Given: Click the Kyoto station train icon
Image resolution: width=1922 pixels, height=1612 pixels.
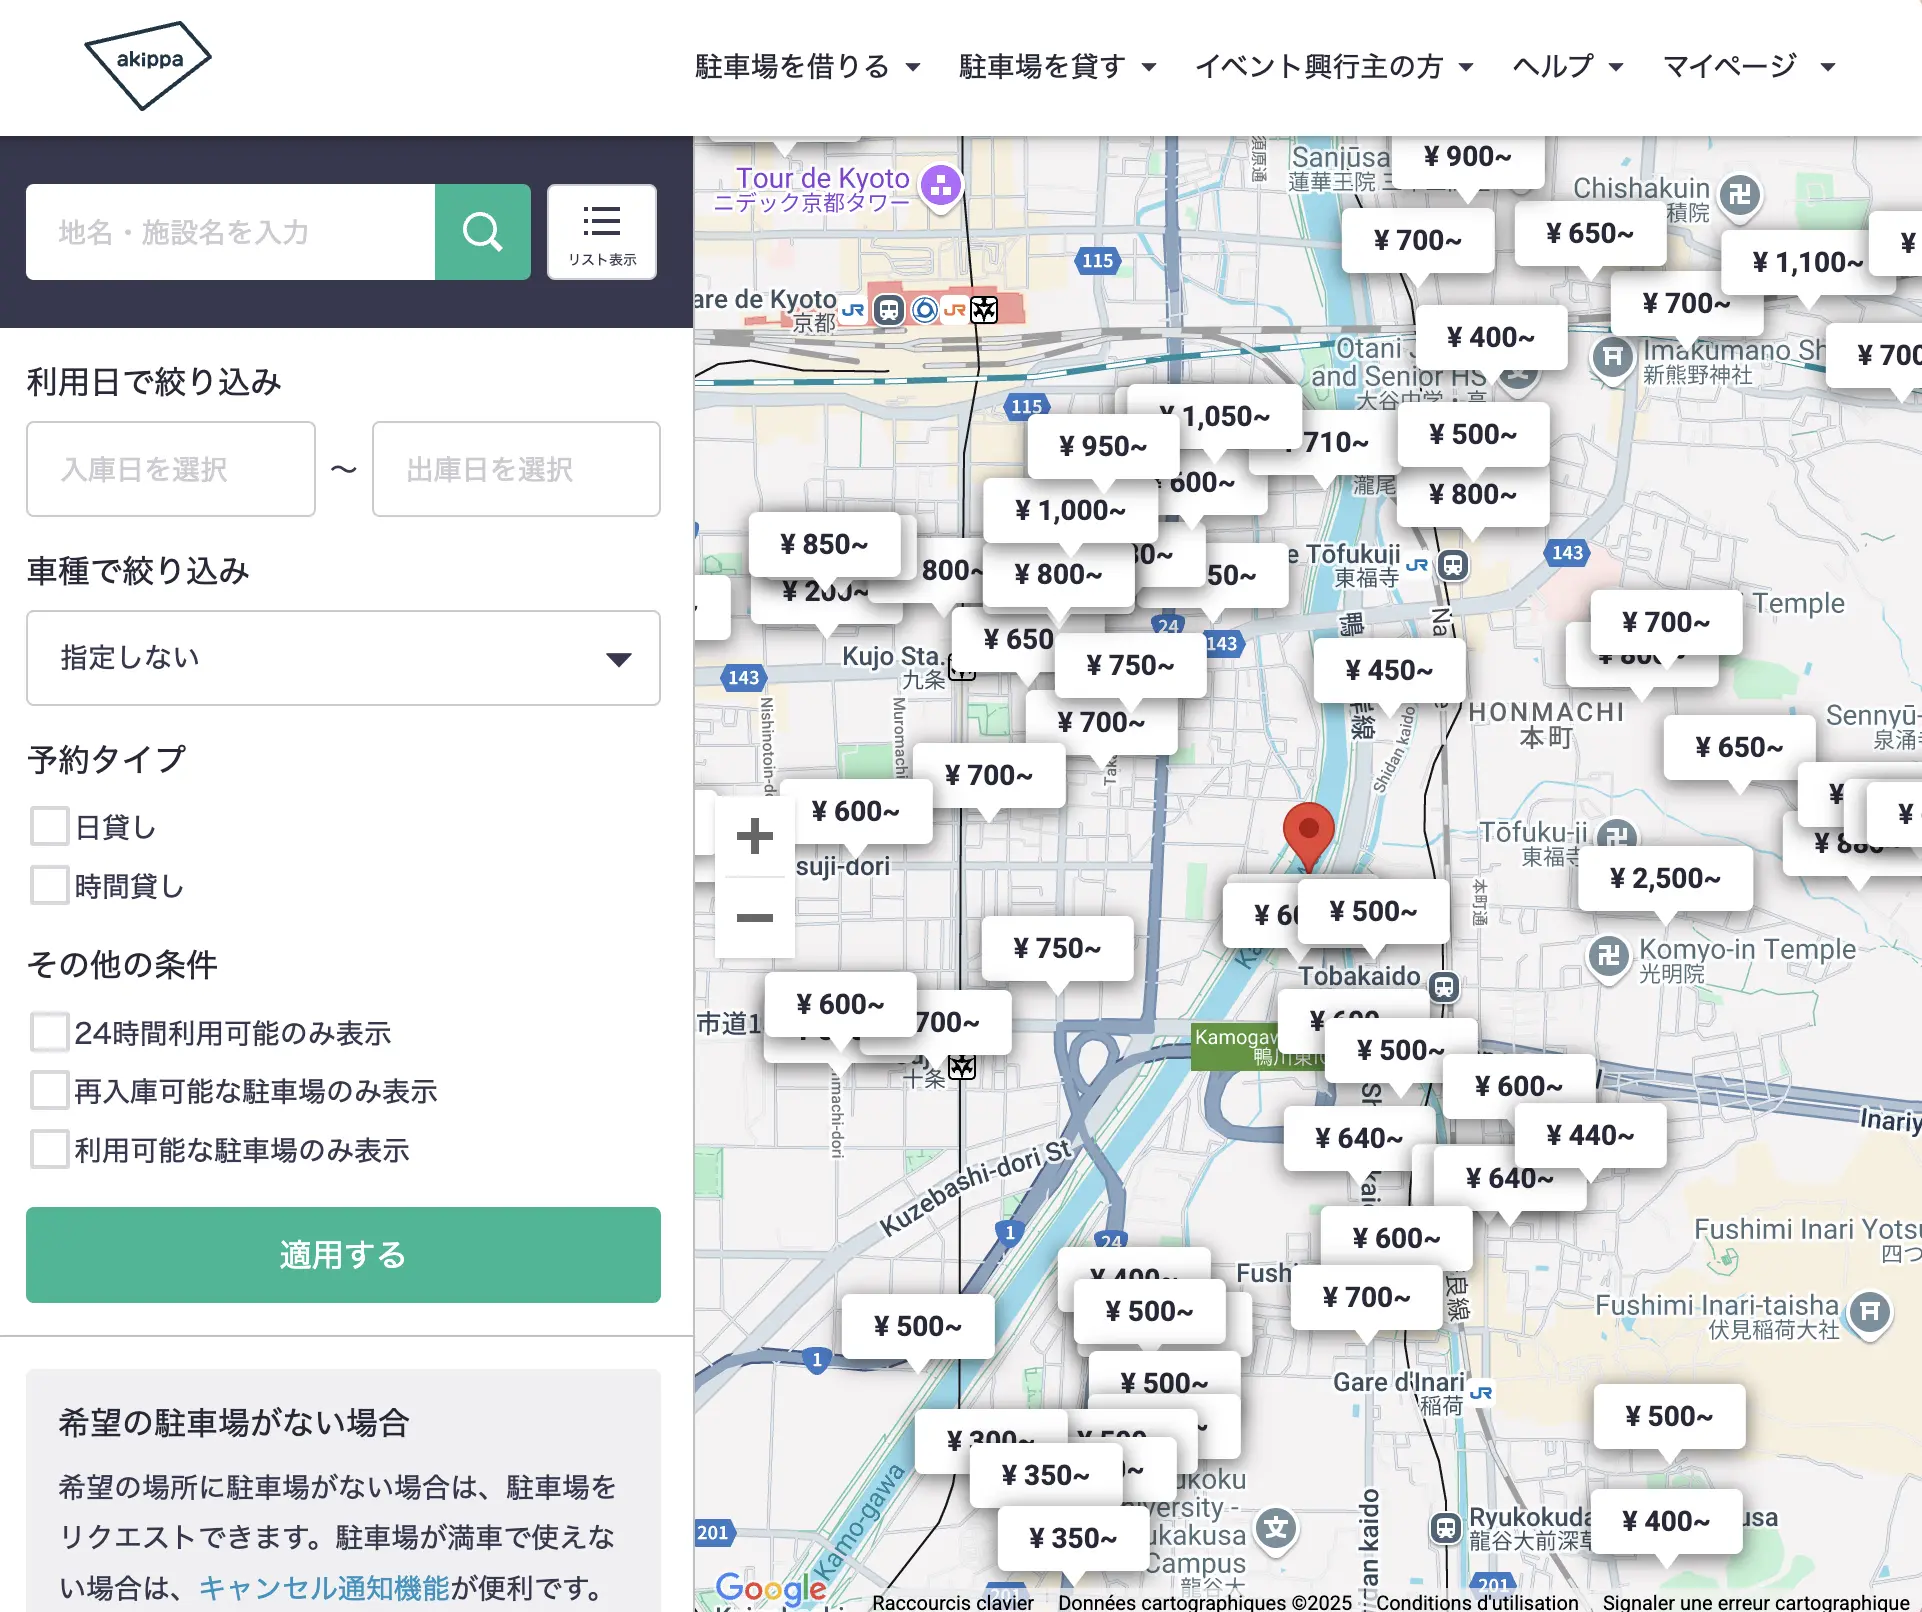Looking at the screenshot, I should tap(888, 310).
